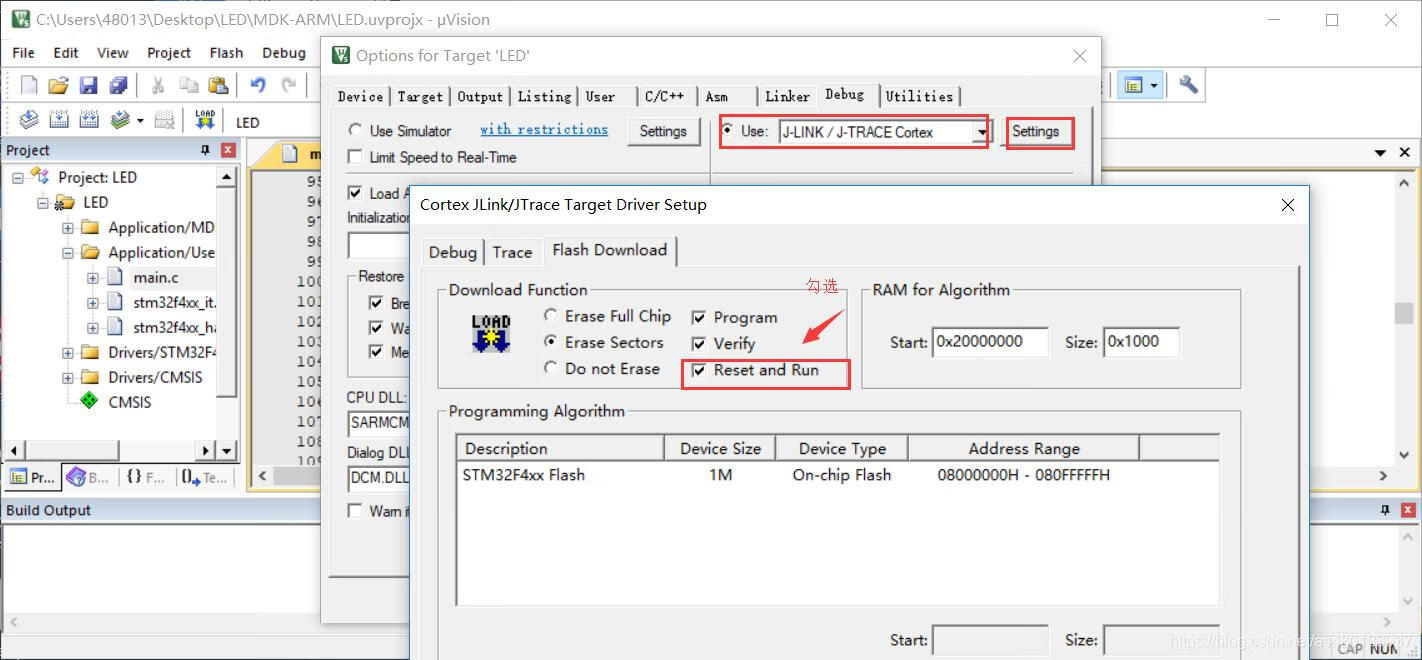This screenshot has height=660, width=1422.
Task: Select the Erase Full Chip radio button
Action: tap(551, 316)
